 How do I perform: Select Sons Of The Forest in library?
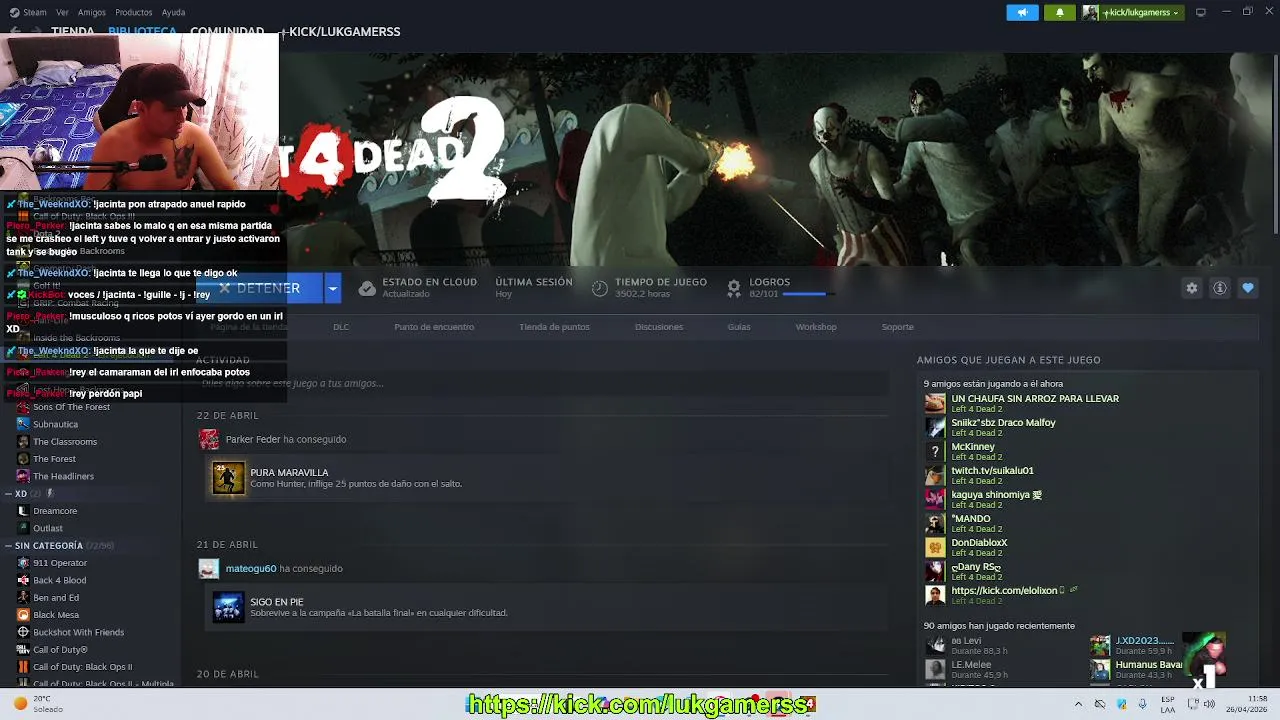(x=71, y=407)
